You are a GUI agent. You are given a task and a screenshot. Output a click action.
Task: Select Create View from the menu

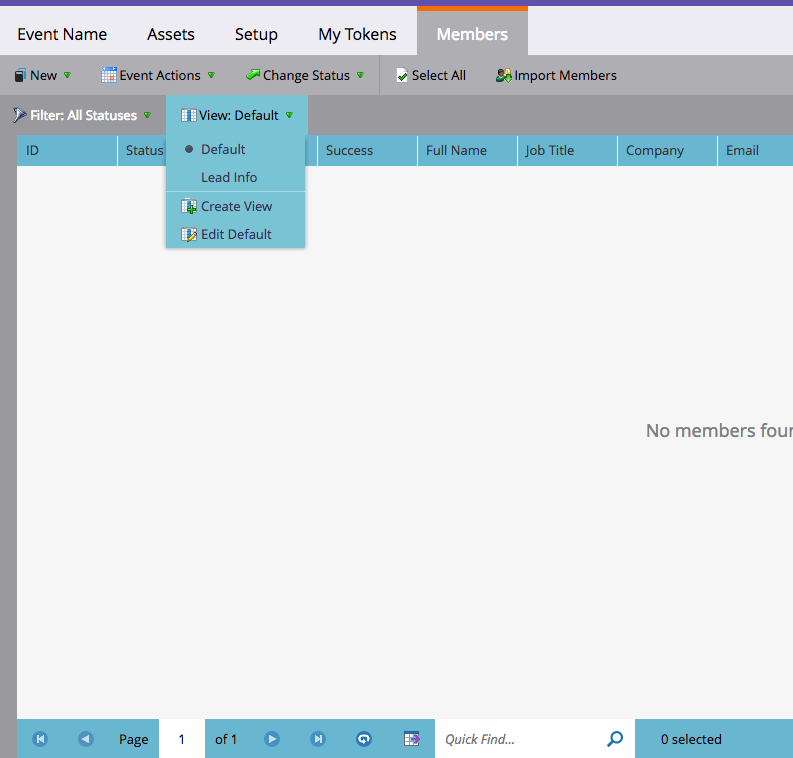(x=236, y=206)
